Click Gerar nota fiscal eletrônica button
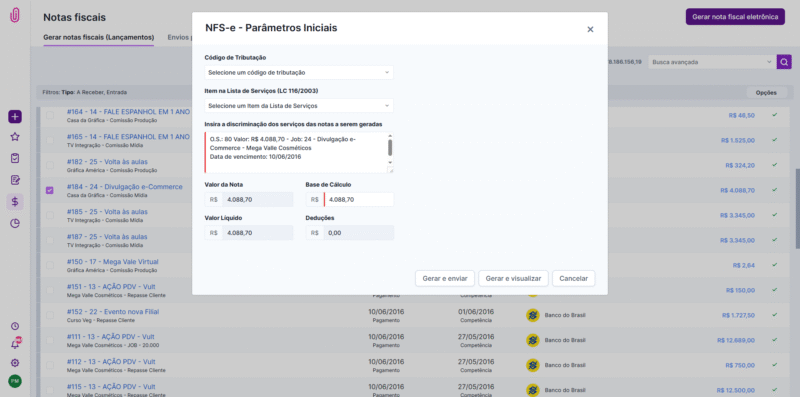This screenshot has width=800, height=397. click(x=735, y=16)
